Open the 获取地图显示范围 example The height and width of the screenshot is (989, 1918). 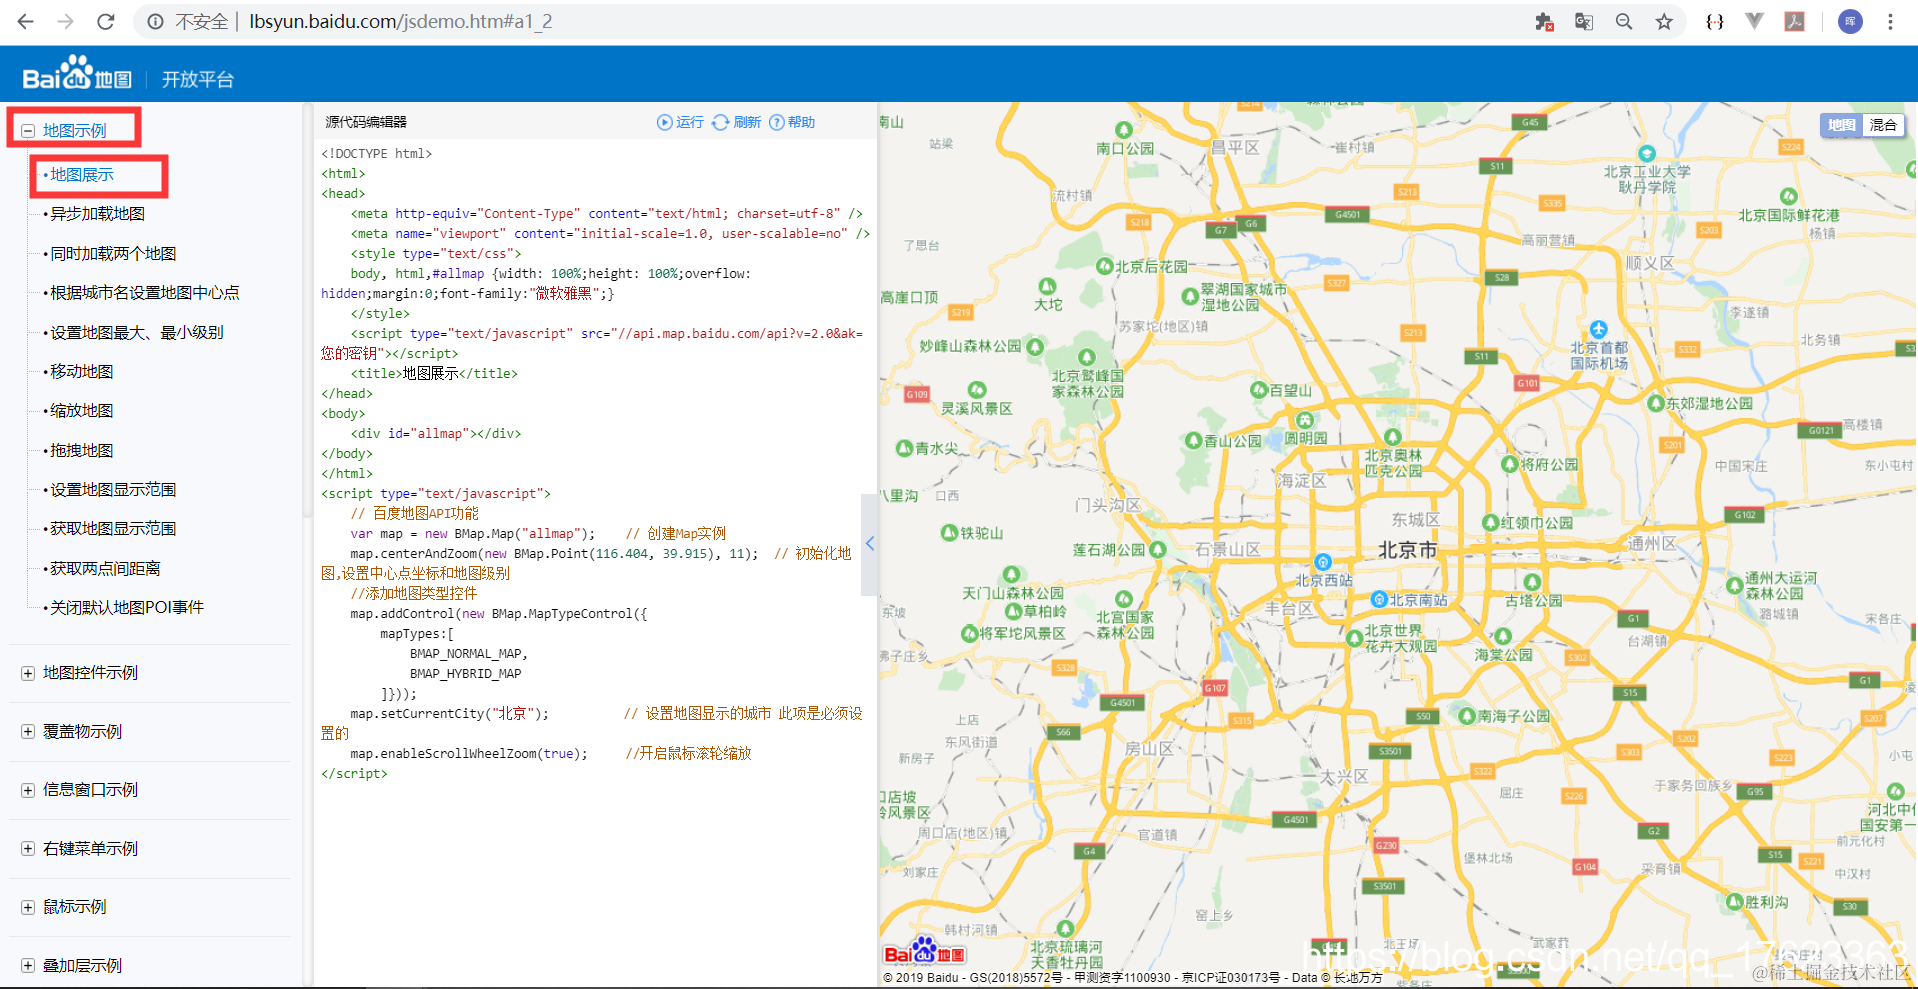point(113,529)
